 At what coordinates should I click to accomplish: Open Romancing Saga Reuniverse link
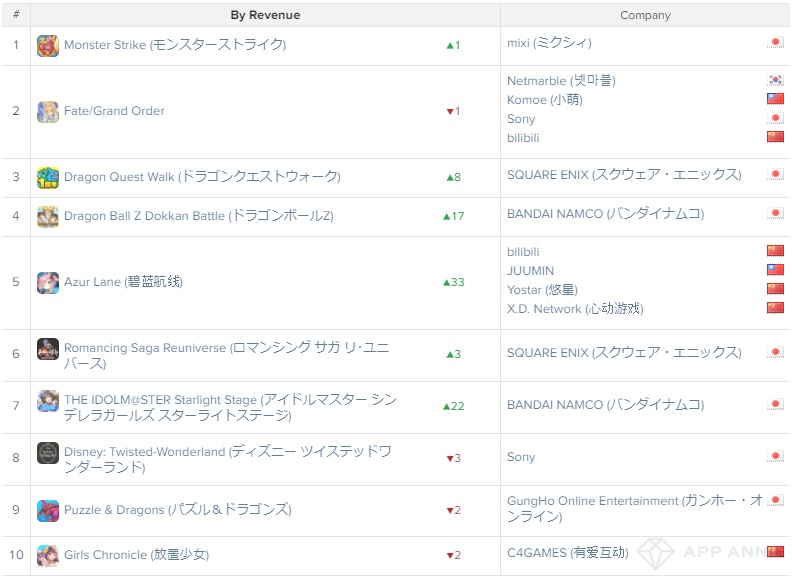coord(226,356)
